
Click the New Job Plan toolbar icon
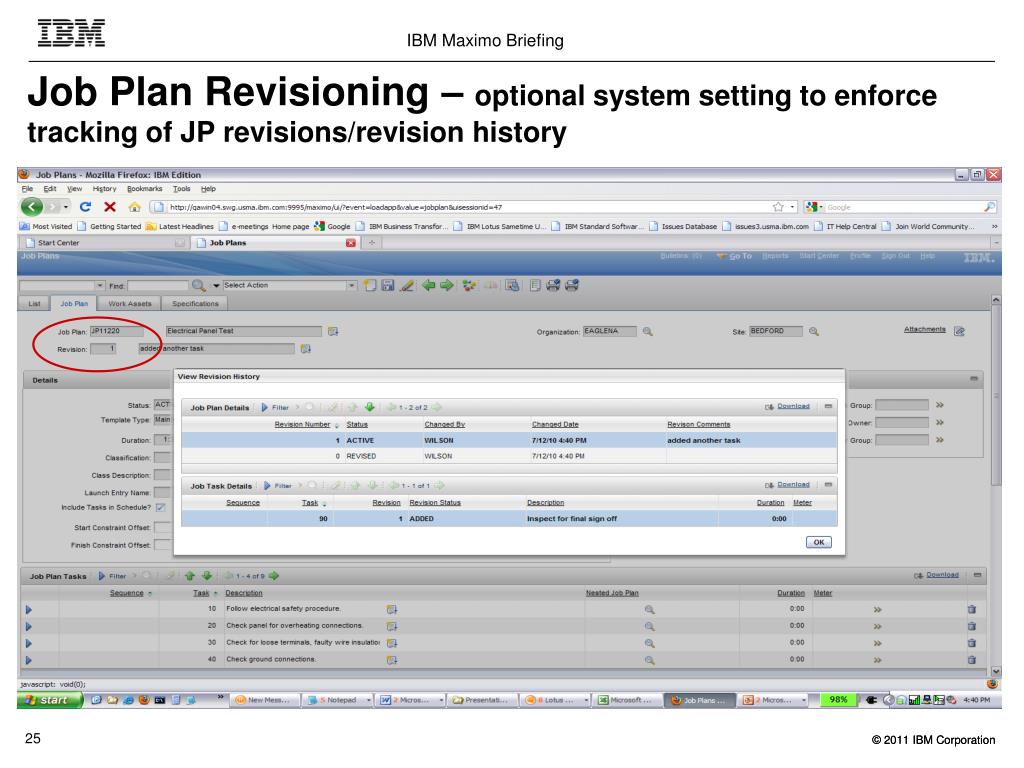pyautogui.click(x=370, y=285)
